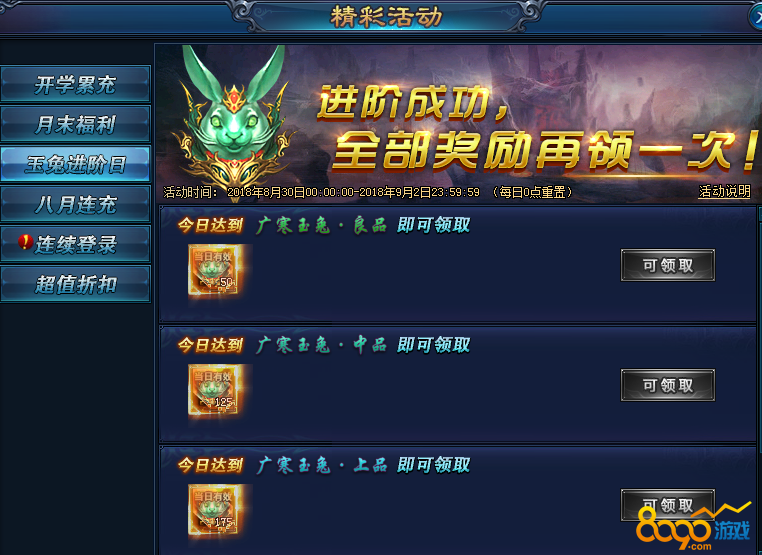Image resolution: width=762 pixels, height=555 pixels.
Task: Click the 175 jade rabbit reward icon
Action: click(x=214, y=510)
